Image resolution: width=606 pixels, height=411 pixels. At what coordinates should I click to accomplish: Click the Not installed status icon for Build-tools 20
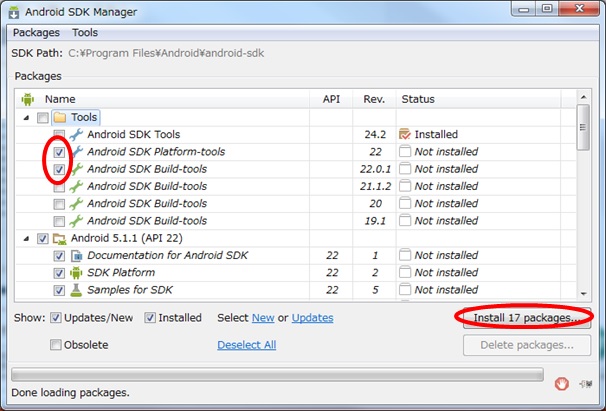(405, 203)
